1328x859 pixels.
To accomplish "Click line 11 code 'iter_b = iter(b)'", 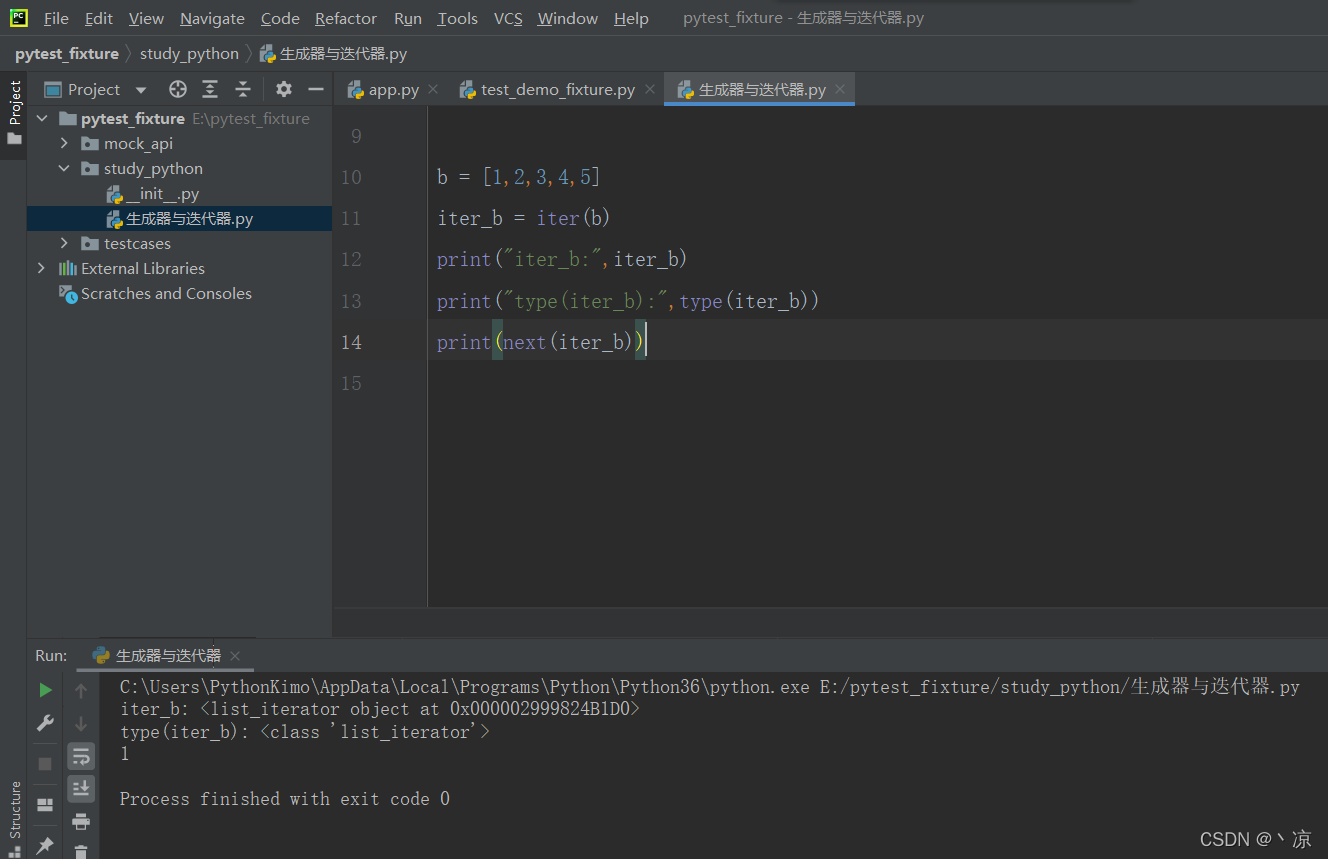I will click(x=523, y=218).
